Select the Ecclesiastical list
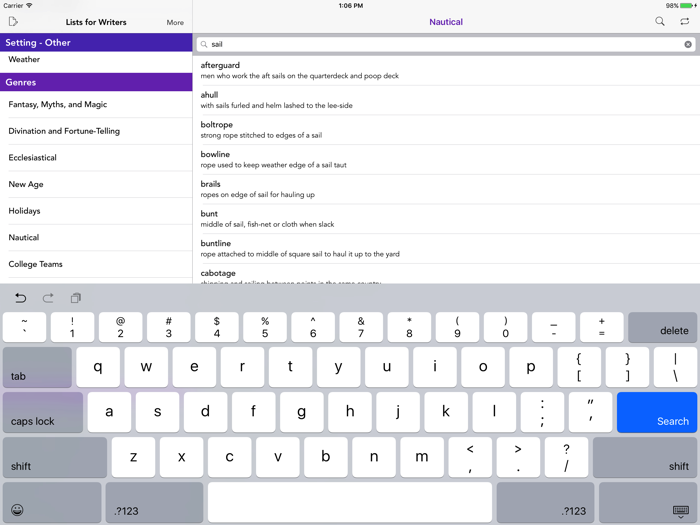The image size is (700, 525). pyautogui.click(x=96, y=158)
